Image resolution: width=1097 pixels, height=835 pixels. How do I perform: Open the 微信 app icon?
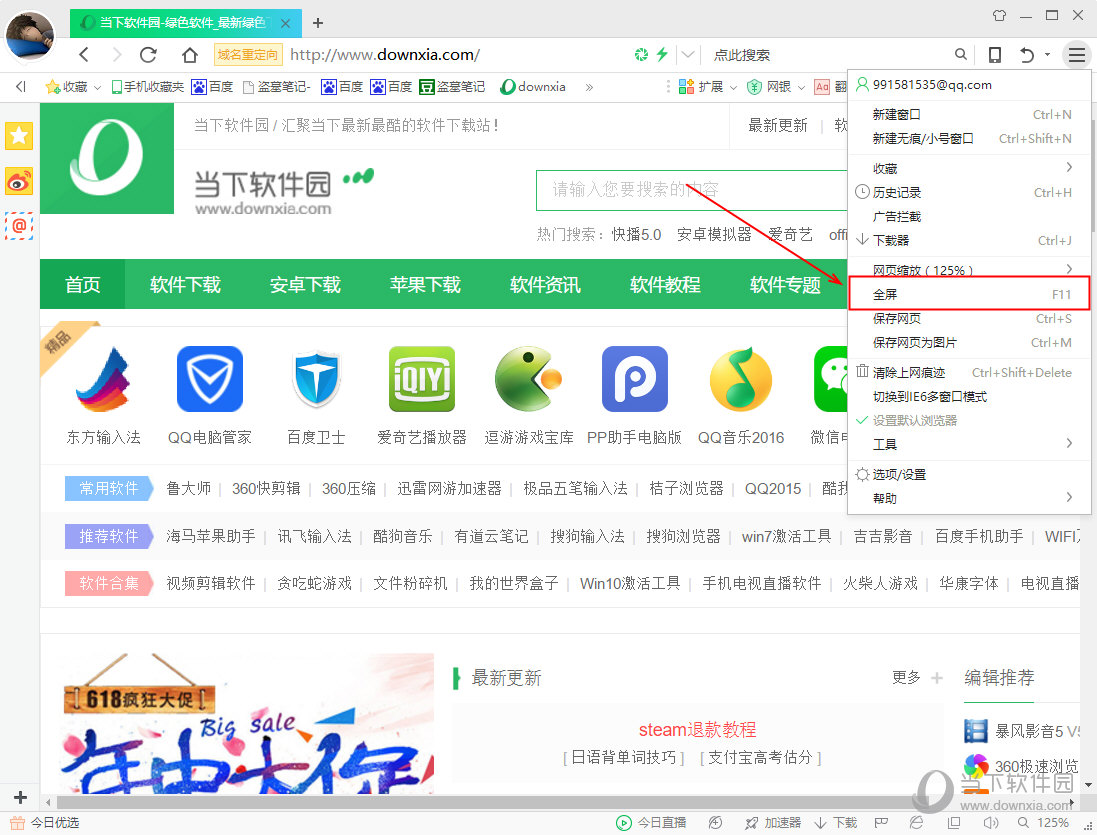pyautogui.click(x=833, y=378)
